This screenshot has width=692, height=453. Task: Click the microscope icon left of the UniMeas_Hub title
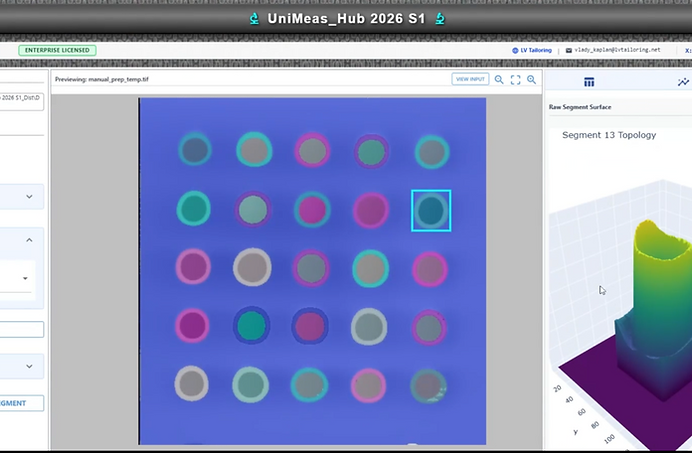pos(254,19)
